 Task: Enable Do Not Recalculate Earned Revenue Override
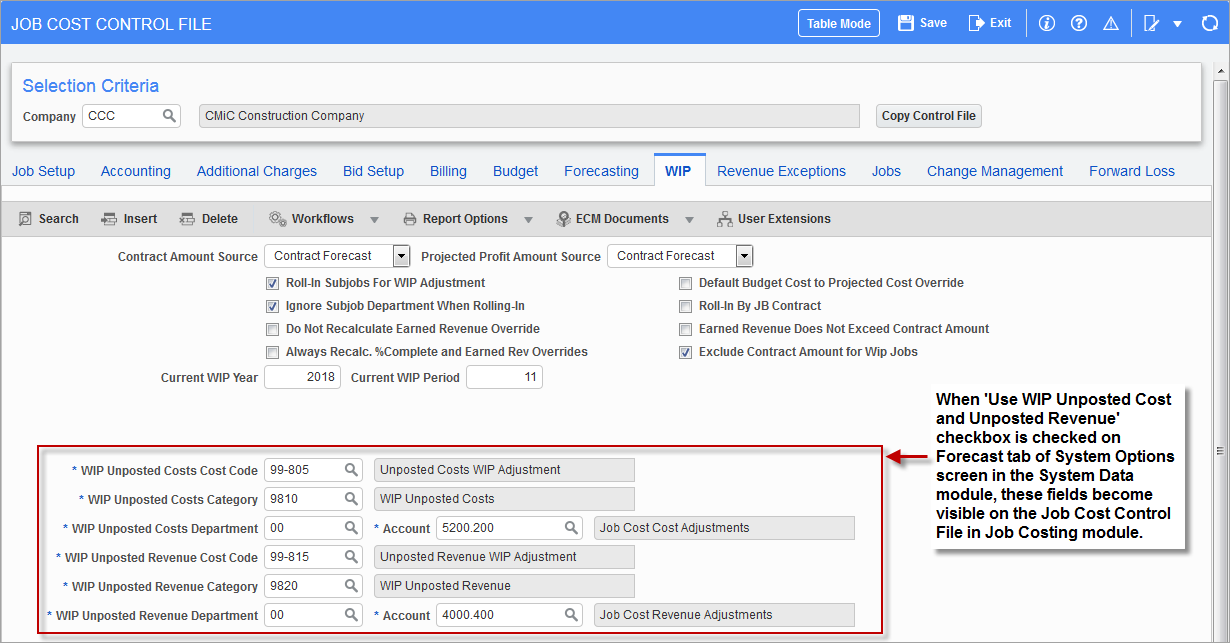tap(272, 329)
